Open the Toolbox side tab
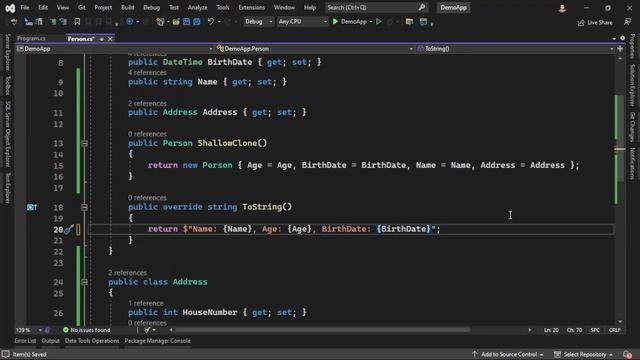The width and height of the screenshot is (640, 360). point(7,86)
